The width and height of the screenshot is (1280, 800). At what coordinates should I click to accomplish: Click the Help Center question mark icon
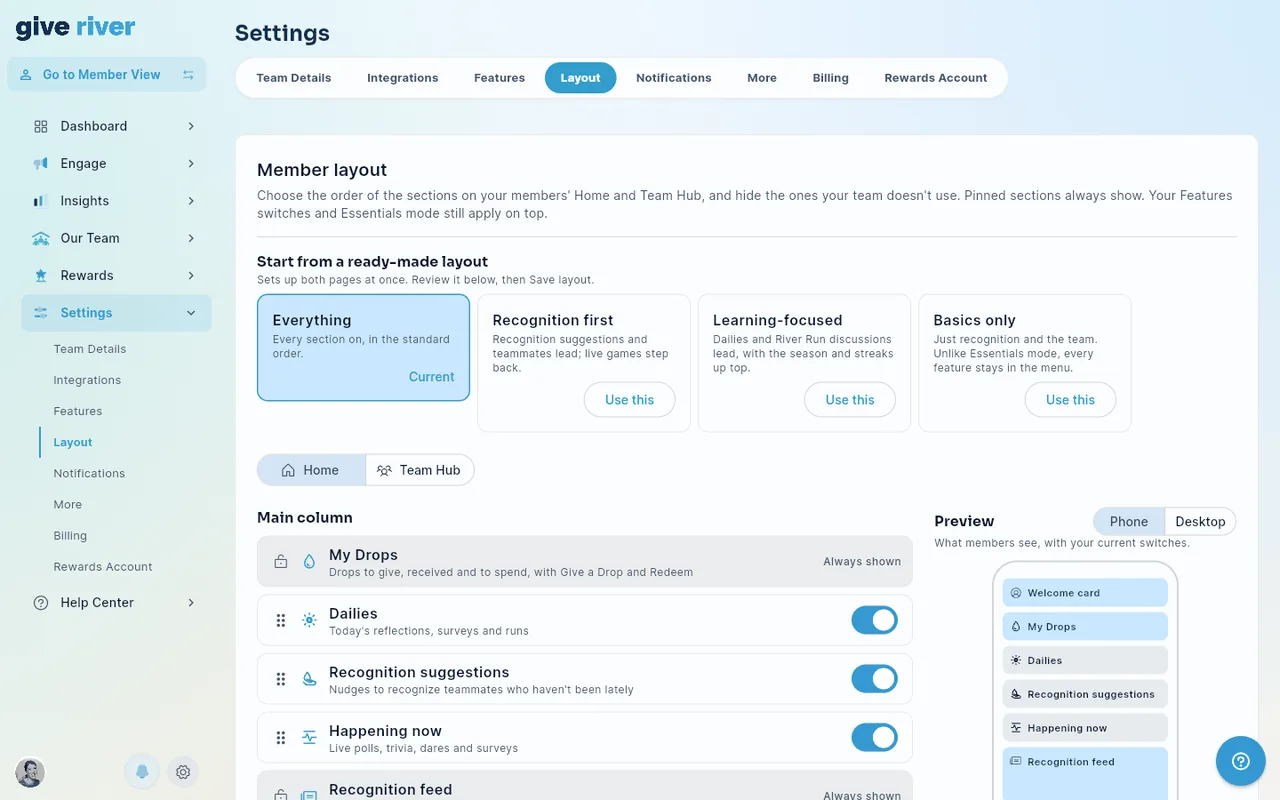(41, 603)
